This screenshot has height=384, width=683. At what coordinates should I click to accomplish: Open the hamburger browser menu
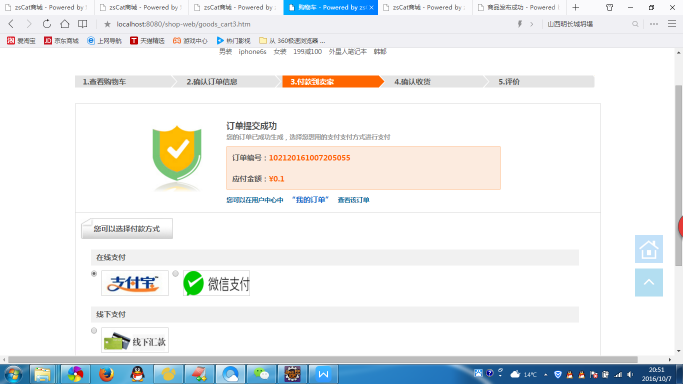pos(672,24)
